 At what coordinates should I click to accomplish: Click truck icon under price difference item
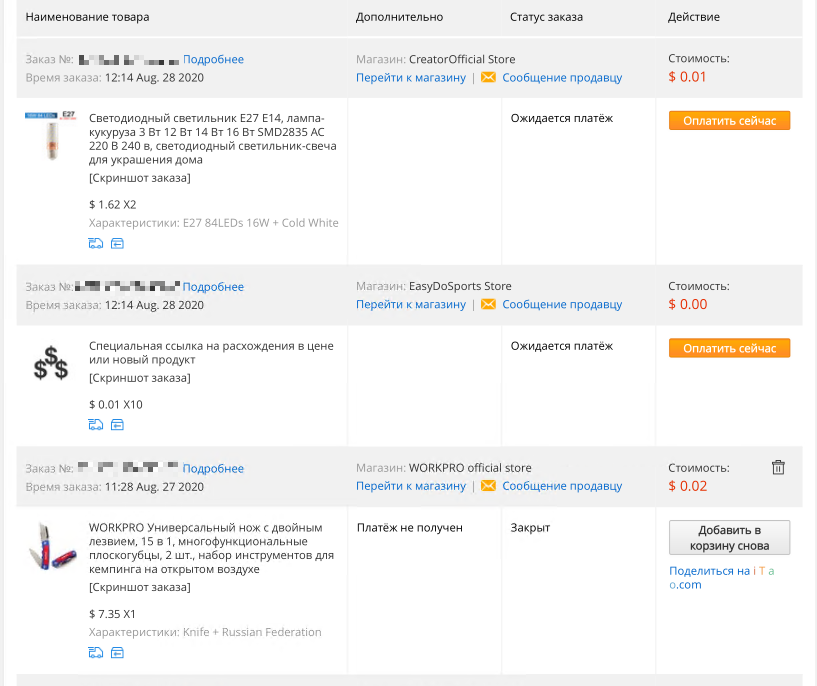tap(95, 425)
